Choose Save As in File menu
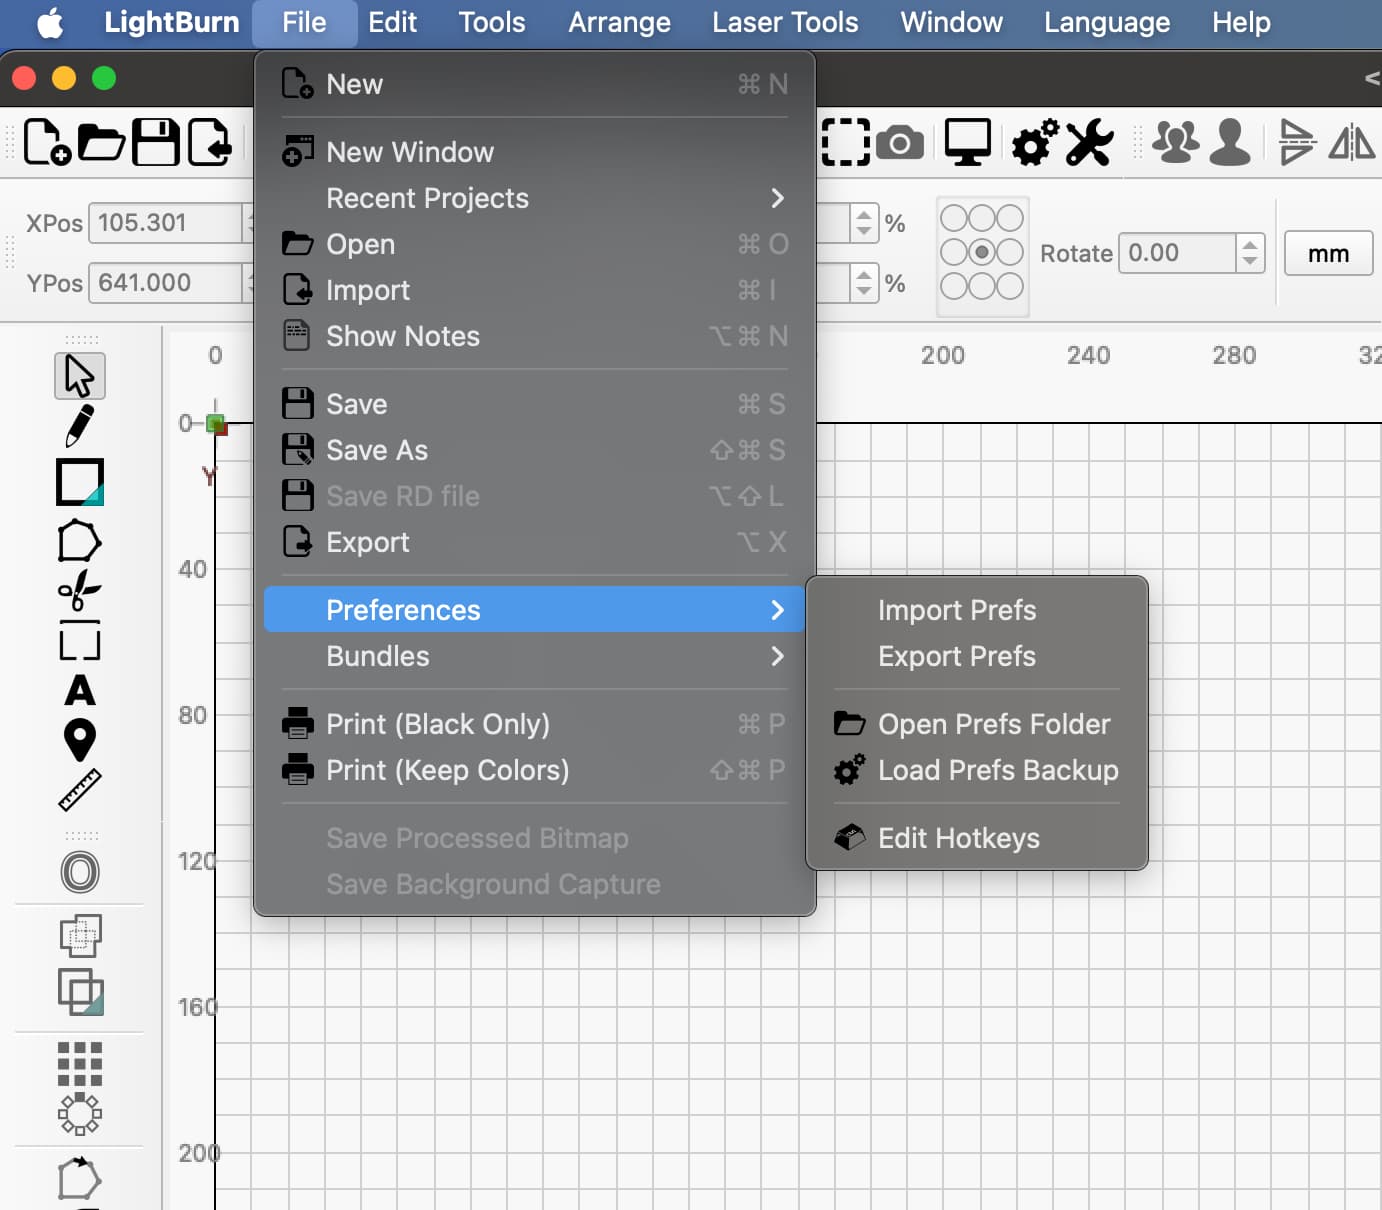 [x=535, y=450]
